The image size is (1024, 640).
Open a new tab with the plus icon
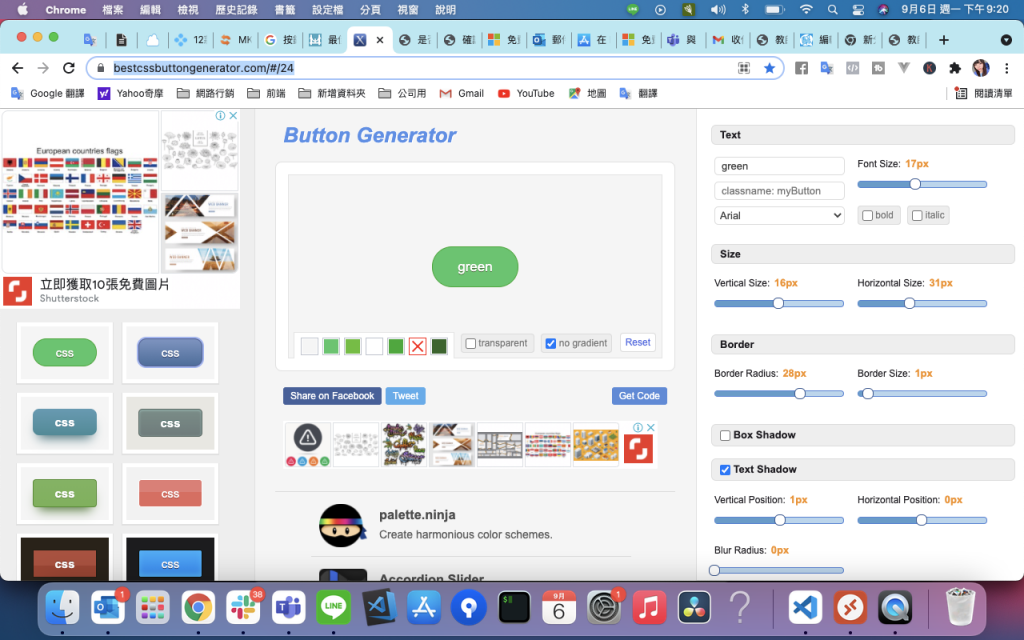[x=944, y=40]
